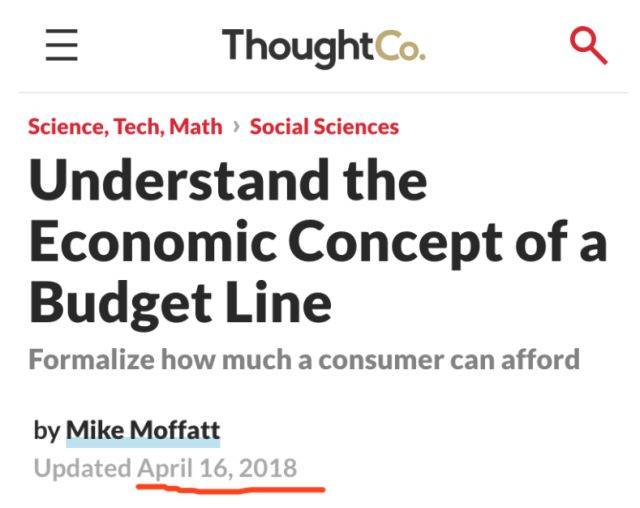
Task: Go to ThoughtCo homepage via logo
Action: (324, 47)
